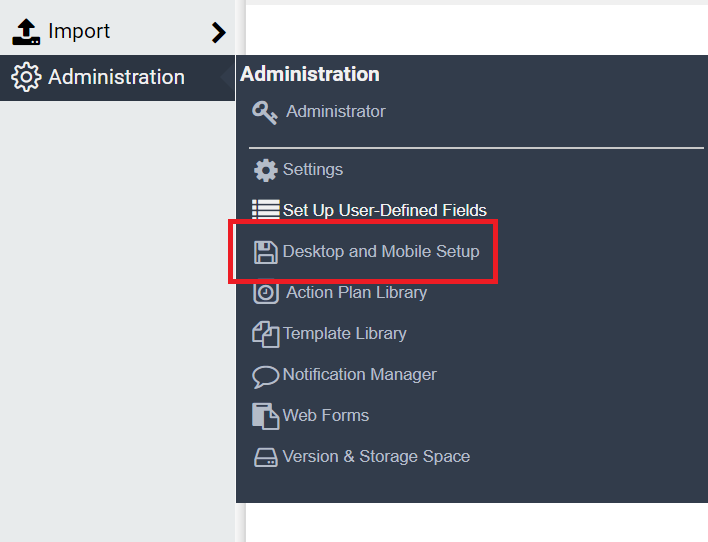Click the Administration gear icon in sidebar
Screen dimensions: 708x542
click(x=26, y=77)
